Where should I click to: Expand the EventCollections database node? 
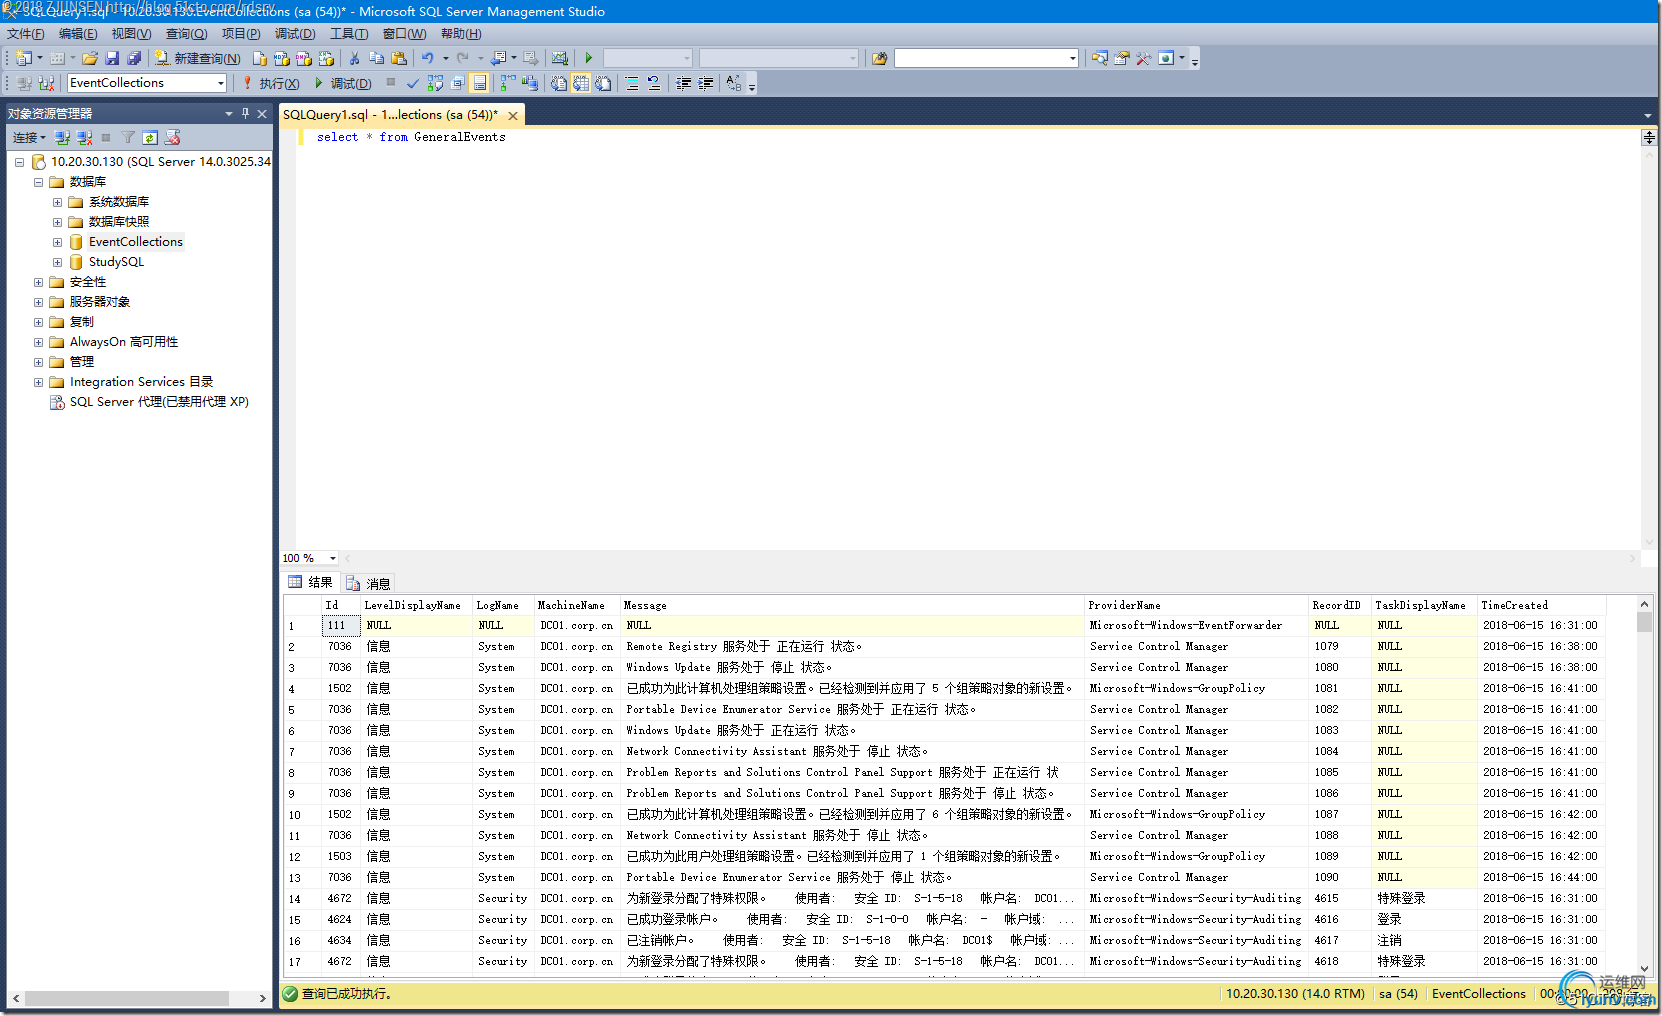57,242
